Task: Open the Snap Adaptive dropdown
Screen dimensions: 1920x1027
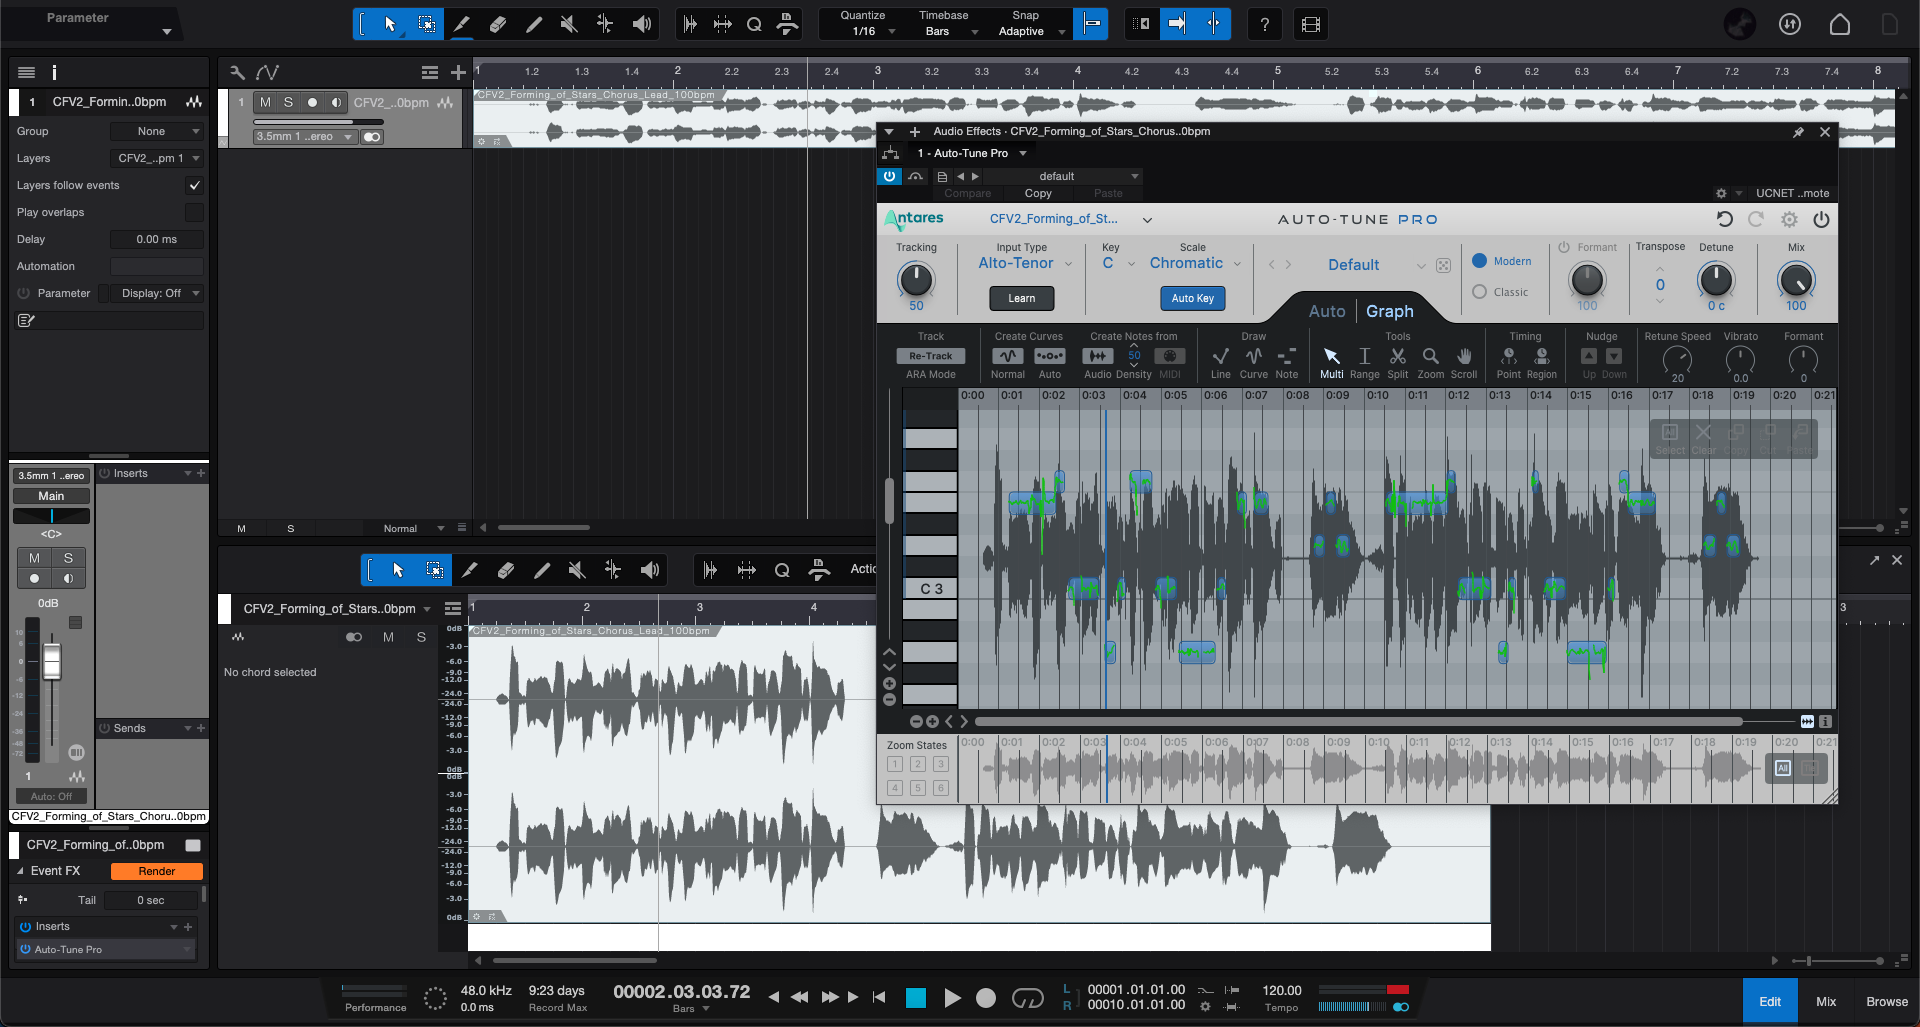Action: (1030, 31)
